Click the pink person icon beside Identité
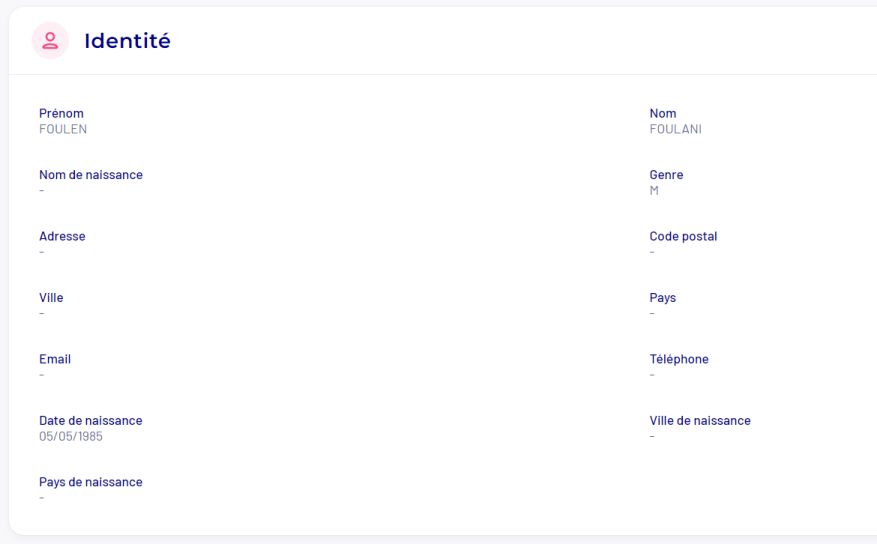Image resolution: width=877 pixels, height=544 pixels. click(x=50, y=41)
